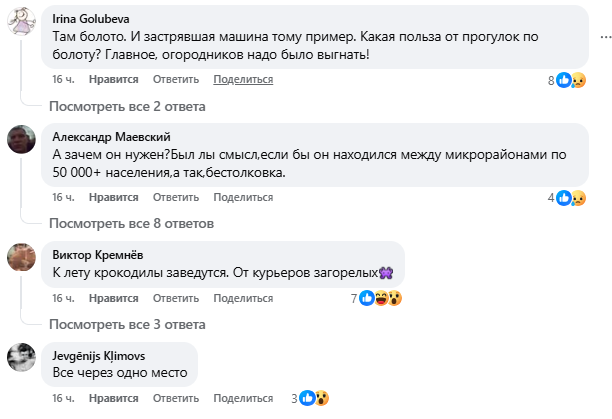Reply to Виктор Кремнёв's comment
612x419 pixels.
point(176,297)
